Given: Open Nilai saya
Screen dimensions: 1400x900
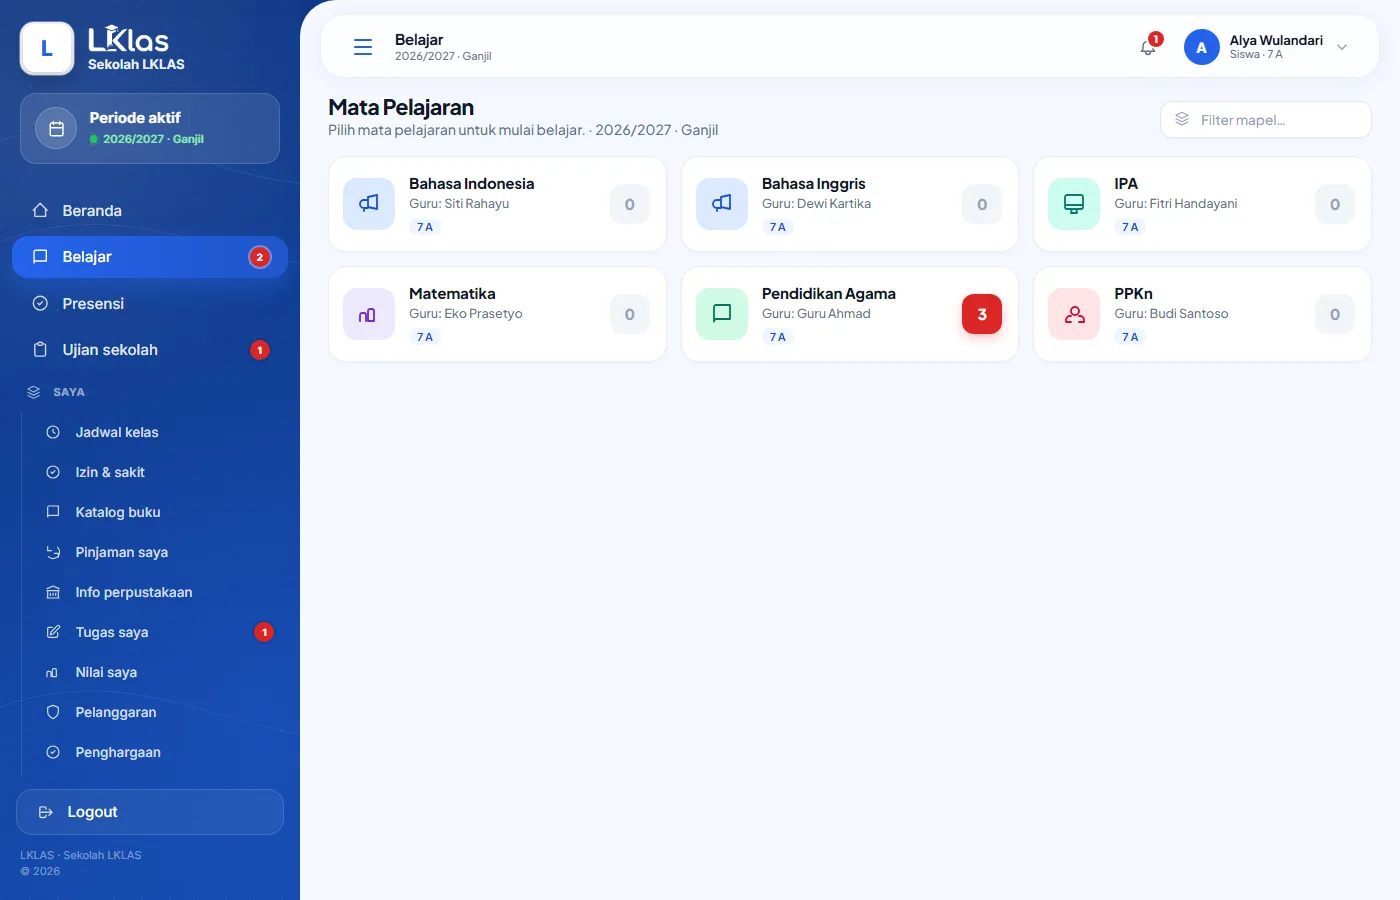Looking at the screenshot, I should [160, 672].
